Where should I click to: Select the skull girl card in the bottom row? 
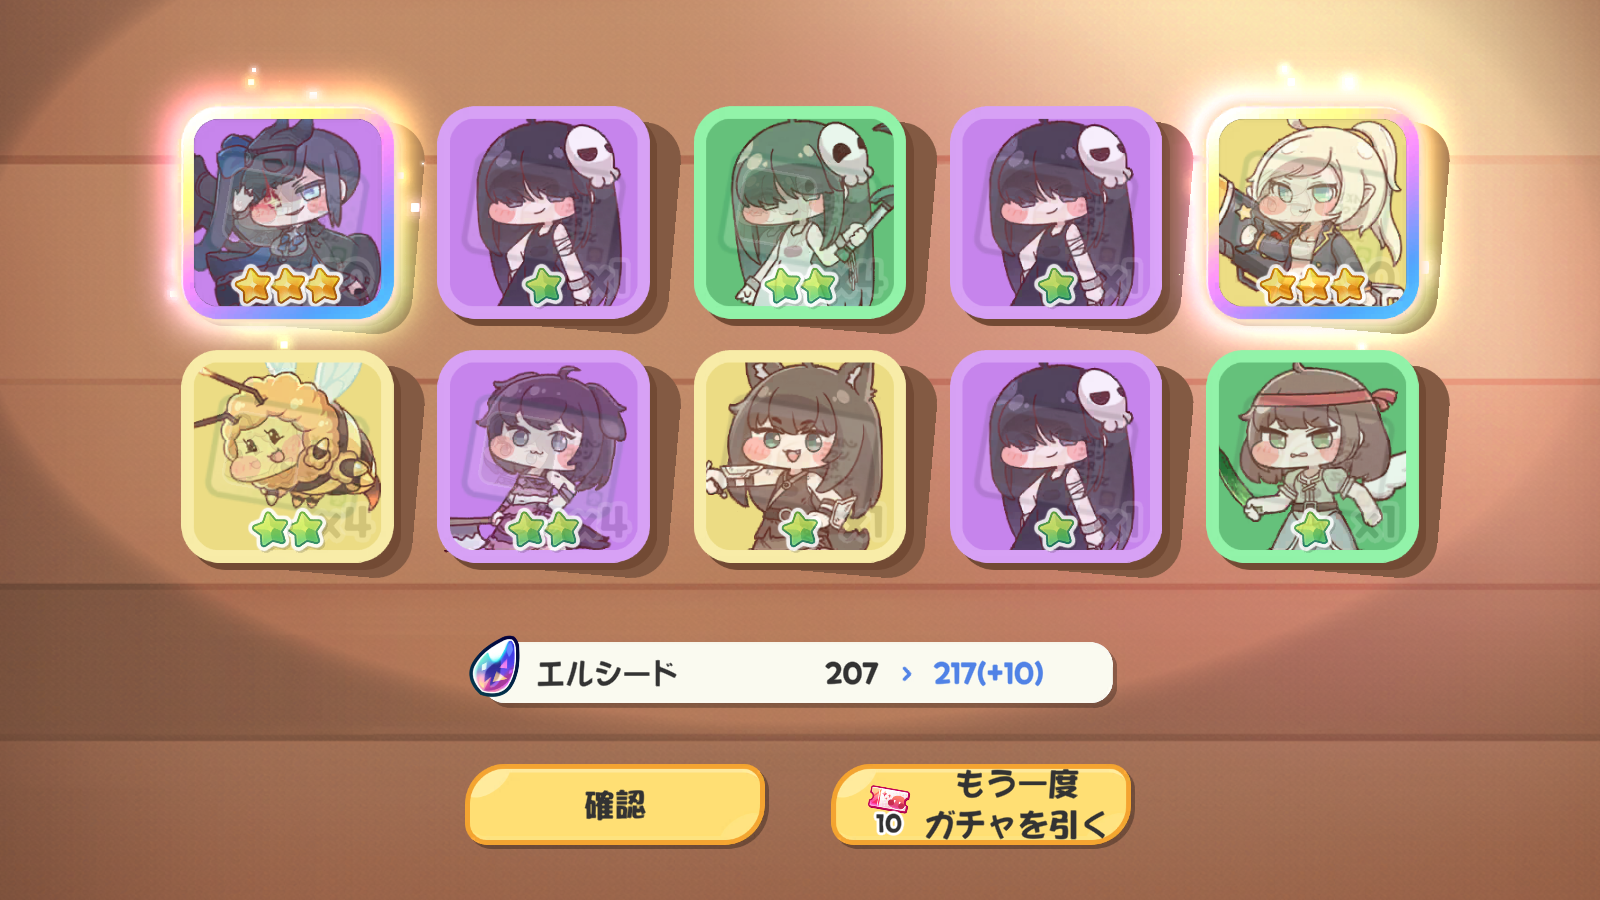[1056, 456]
